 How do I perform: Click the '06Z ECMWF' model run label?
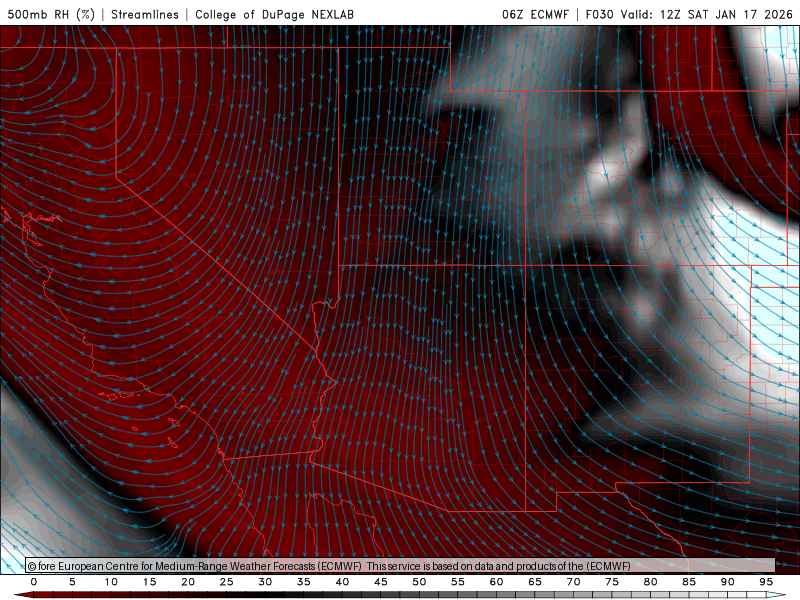(535, 14)
